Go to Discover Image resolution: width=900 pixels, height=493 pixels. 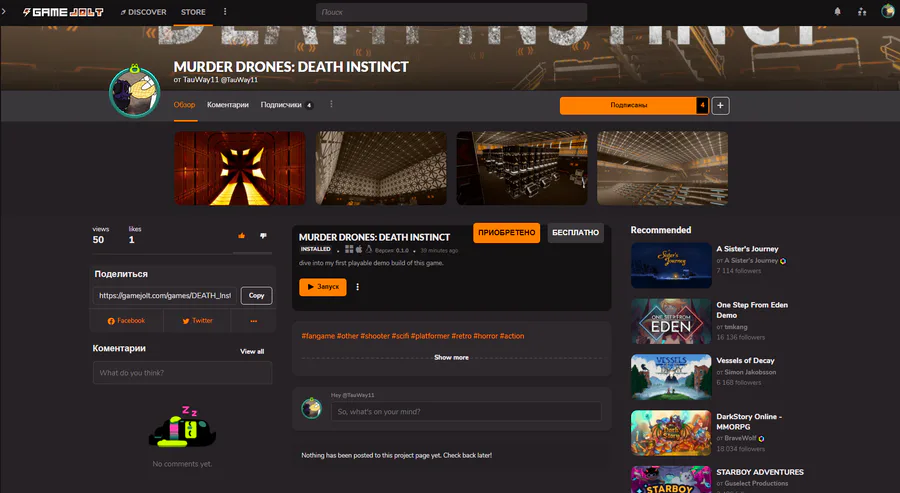(x=143, y=12)
